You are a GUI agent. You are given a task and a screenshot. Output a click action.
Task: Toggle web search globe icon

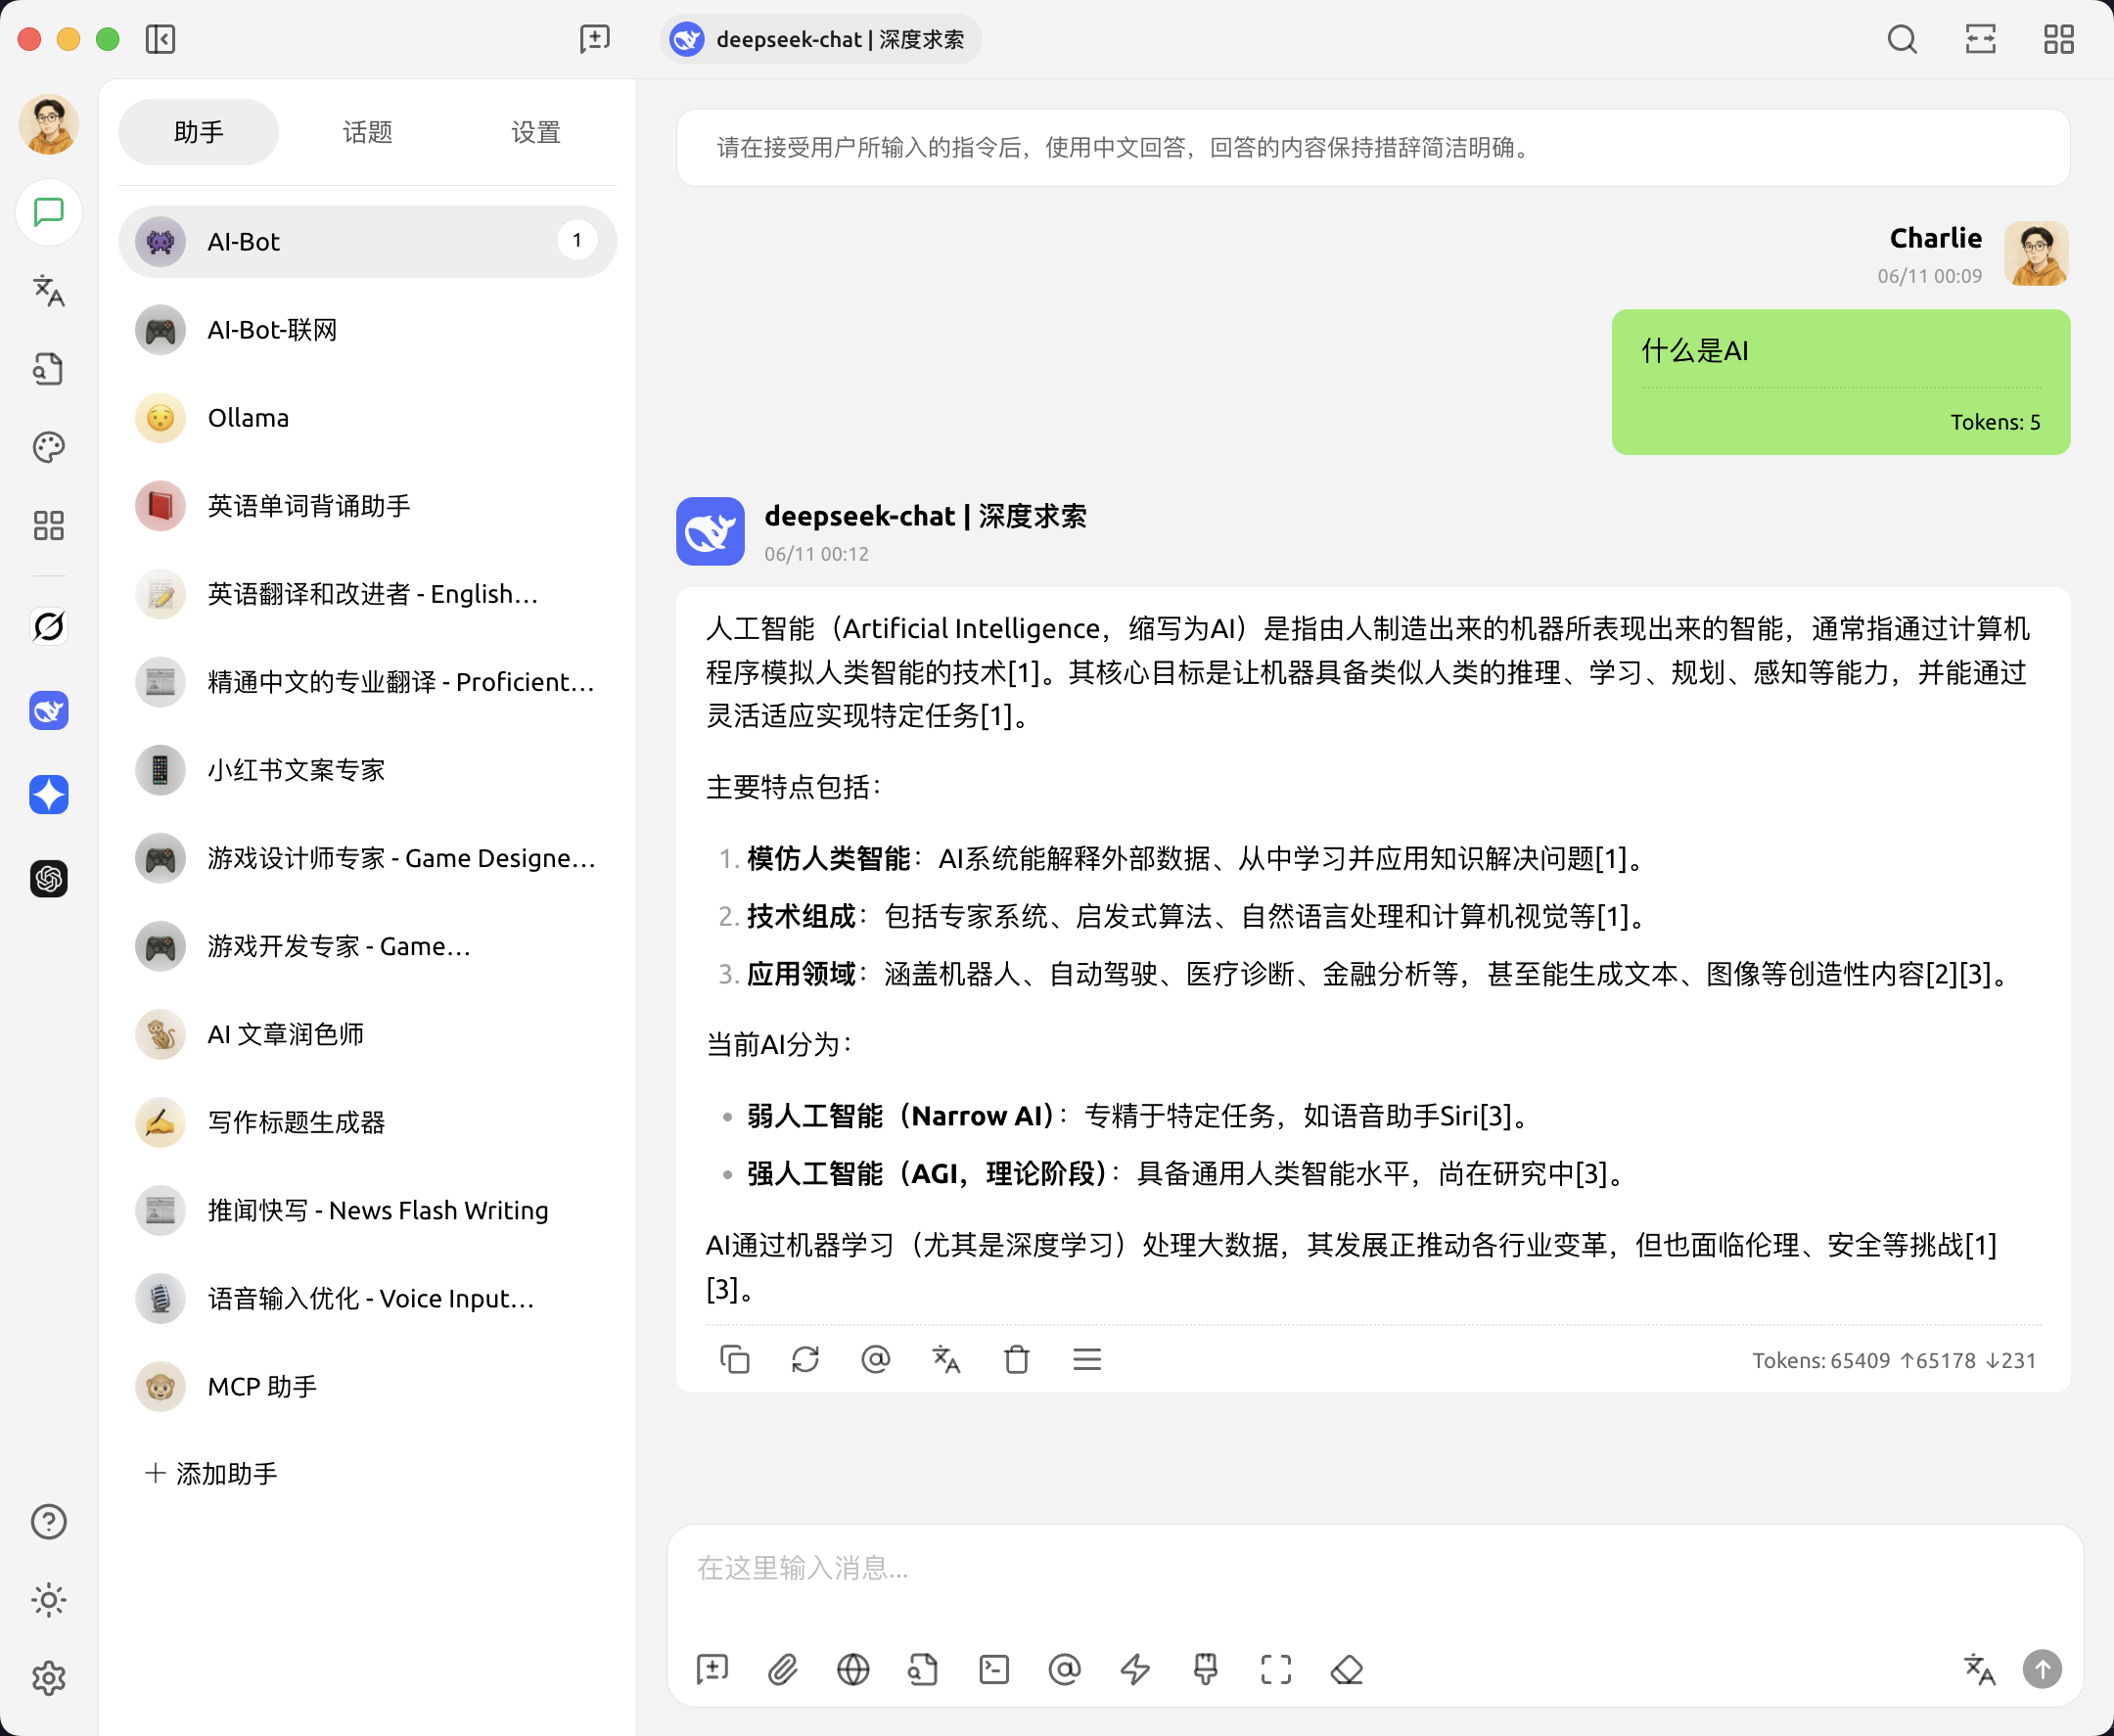[x=853, y=1669]
